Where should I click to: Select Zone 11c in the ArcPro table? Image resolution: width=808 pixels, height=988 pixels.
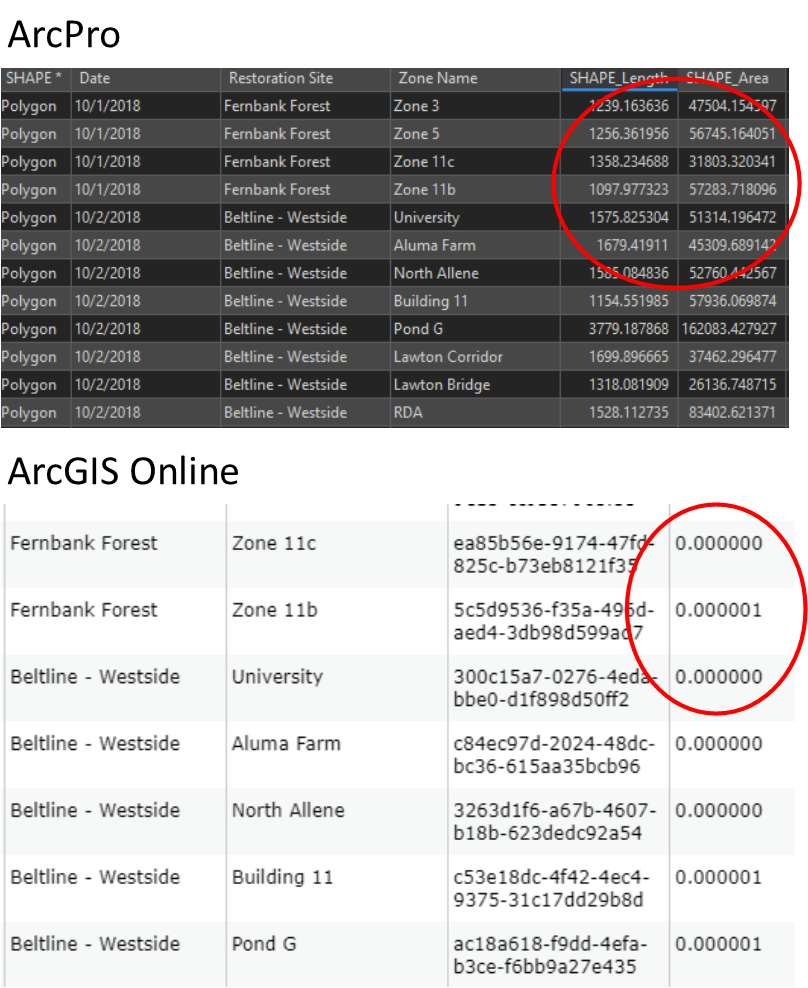(424, 162)
